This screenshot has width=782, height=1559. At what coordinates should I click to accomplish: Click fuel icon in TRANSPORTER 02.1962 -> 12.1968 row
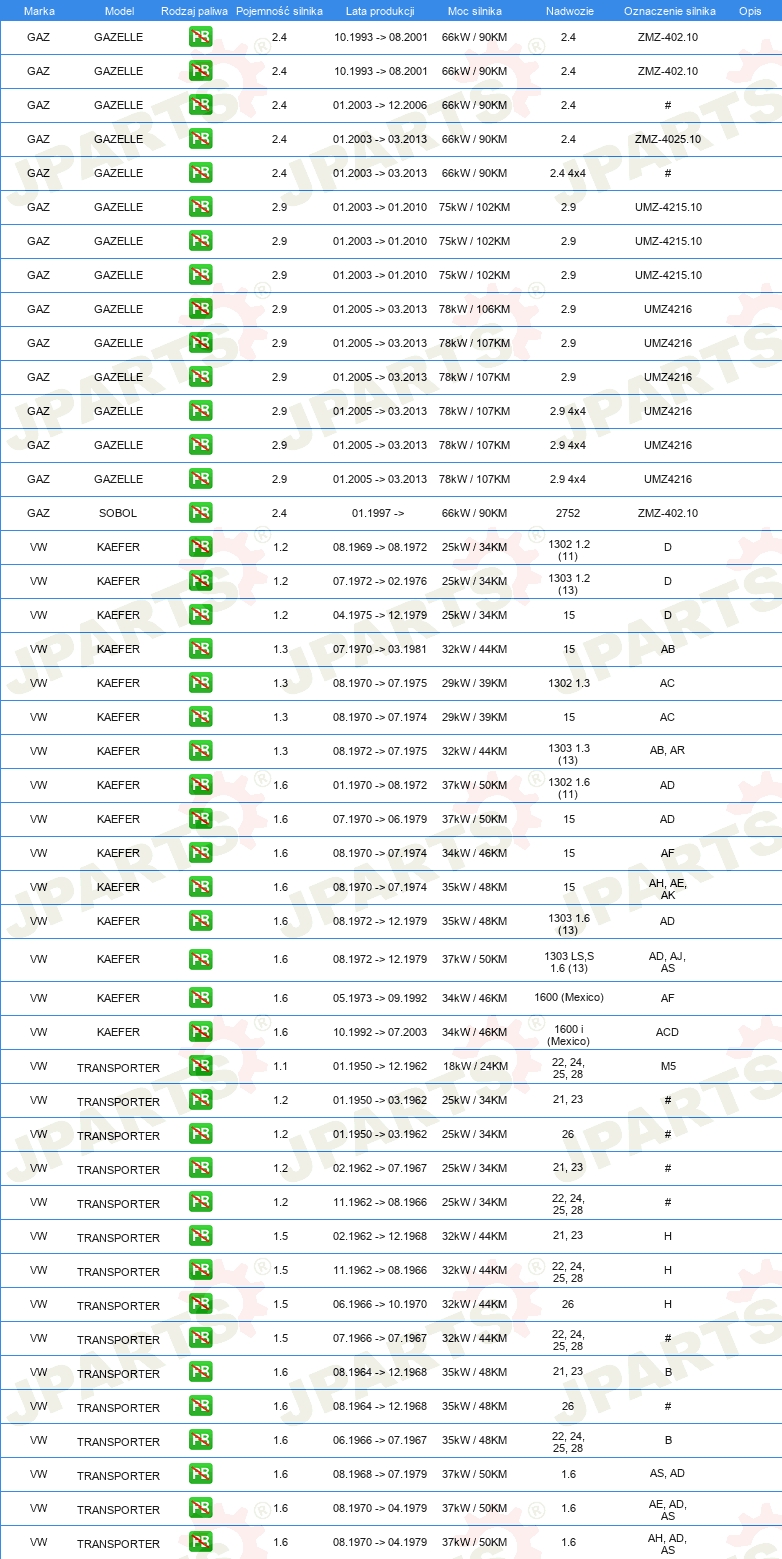[200, 1236]
